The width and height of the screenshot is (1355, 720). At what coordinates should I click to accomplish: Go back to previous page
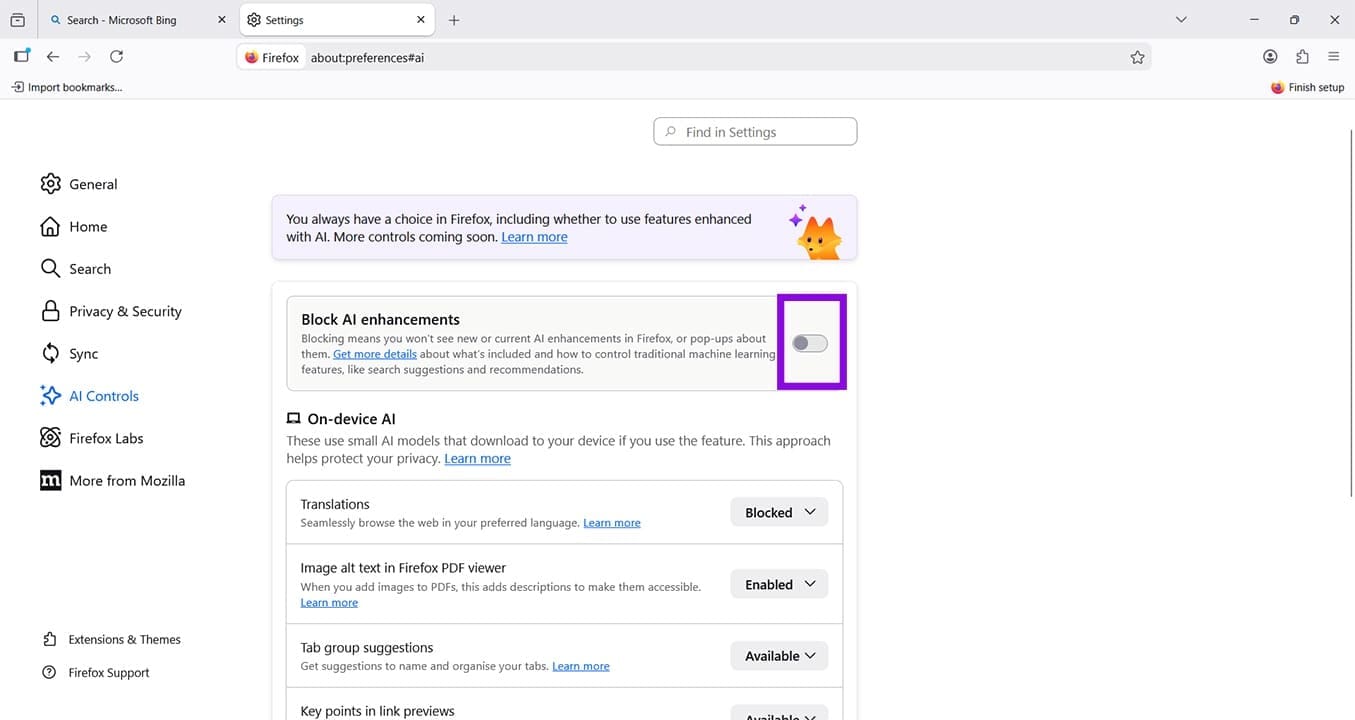(x=53, y=57)
